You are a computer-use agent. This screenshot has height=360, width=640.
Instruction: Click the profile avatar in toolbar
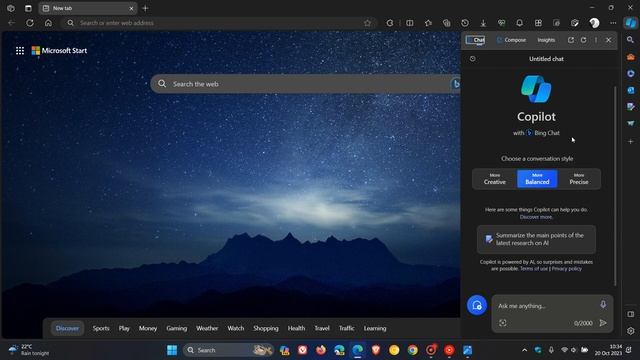pos(594,23)
